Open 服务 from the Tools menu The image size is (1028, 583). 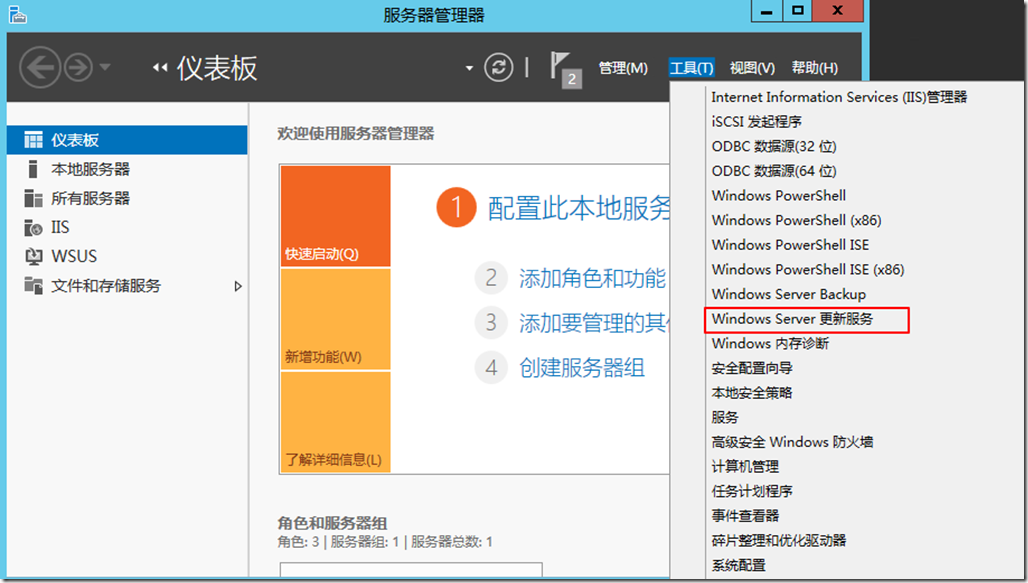tap(725, 417)
